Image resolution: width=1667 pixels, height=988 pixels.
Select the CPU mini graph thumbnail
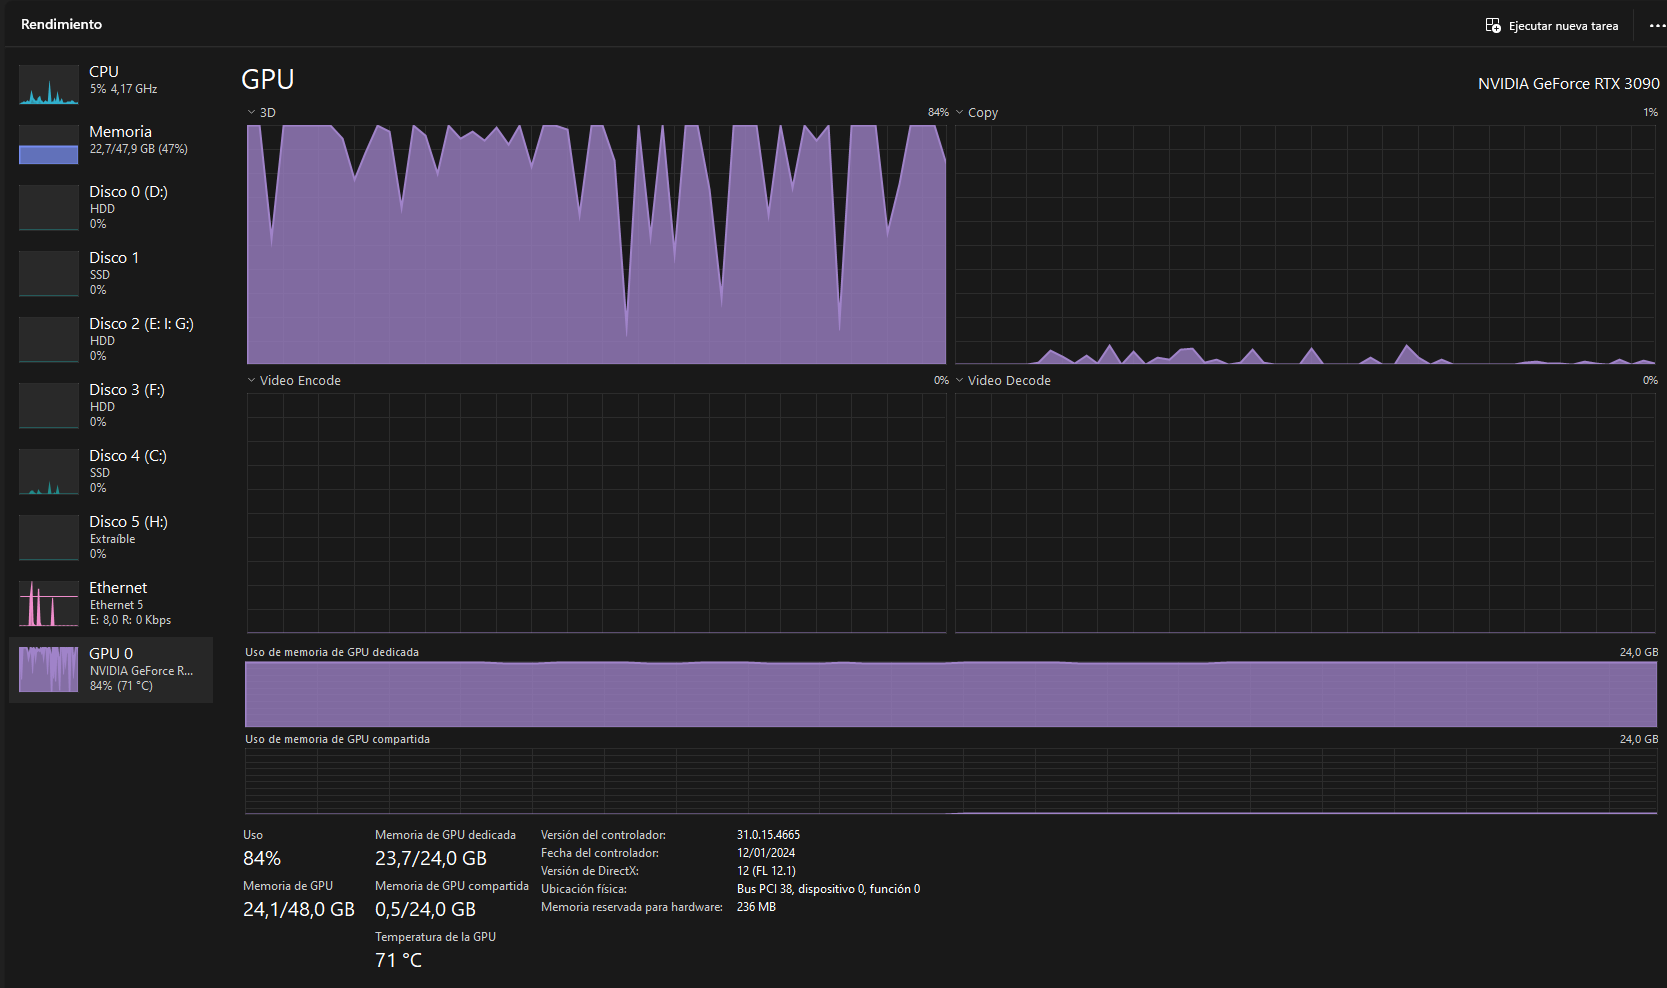[x=49, y=85]
